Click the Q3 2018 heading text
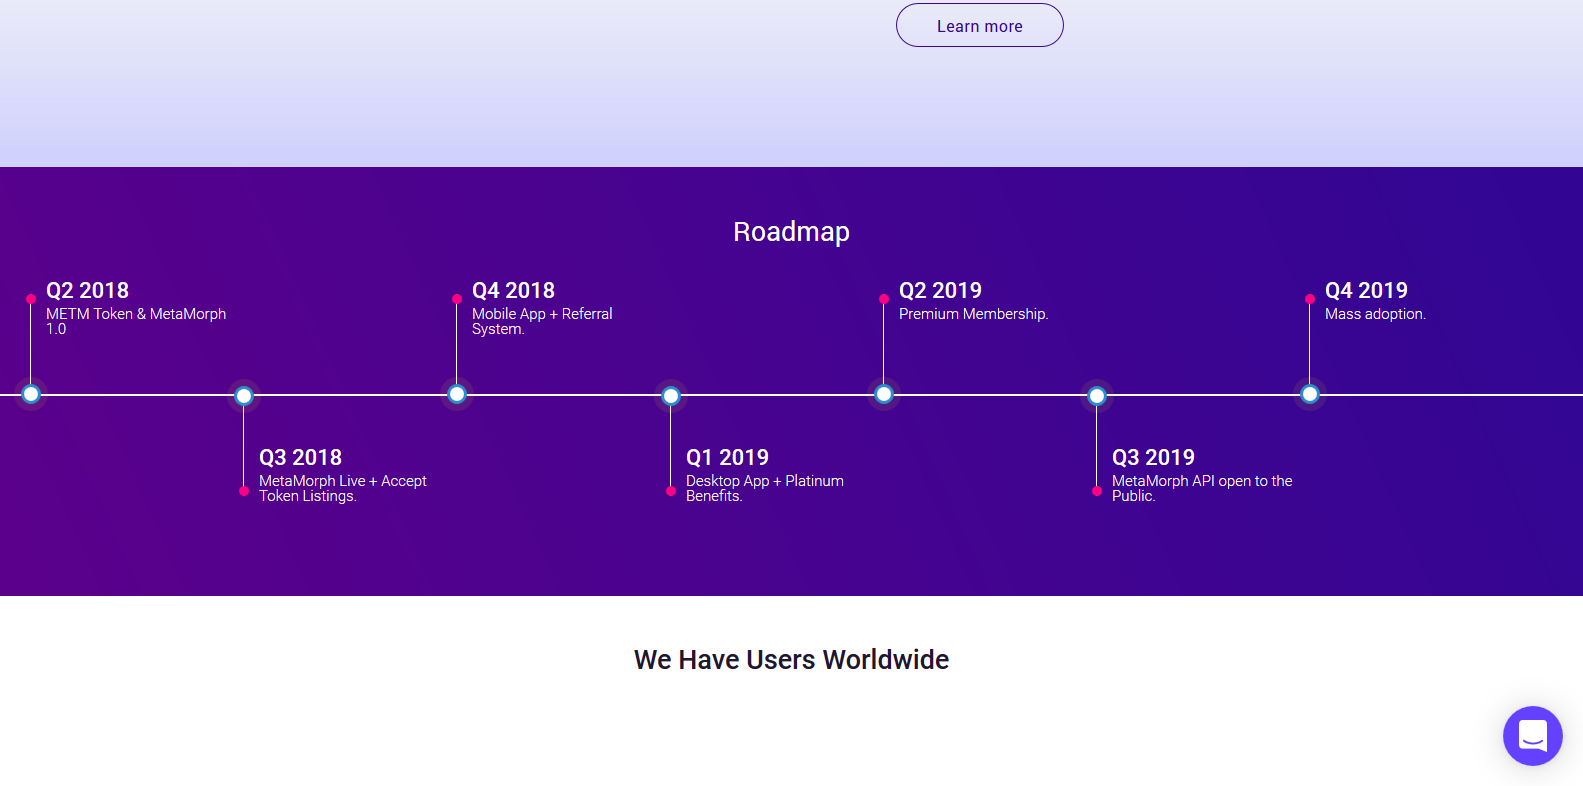The image size is (1583, 786). click(300, 457)
